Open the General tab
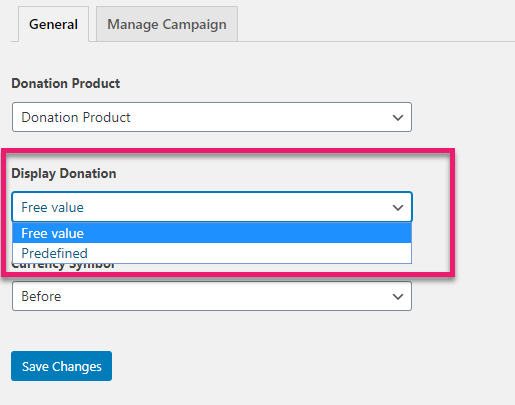This screenshot has height=405, width=515. (53, 24)
